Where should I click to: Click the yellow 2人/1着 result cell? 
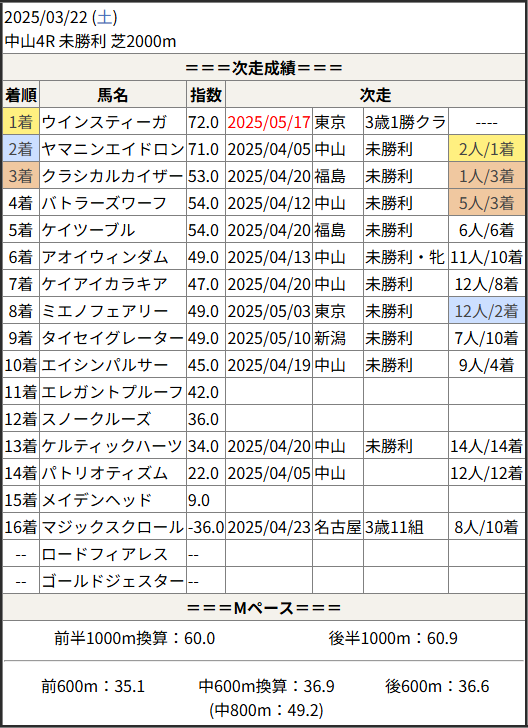pyautogui.click(x=487, y=149)
